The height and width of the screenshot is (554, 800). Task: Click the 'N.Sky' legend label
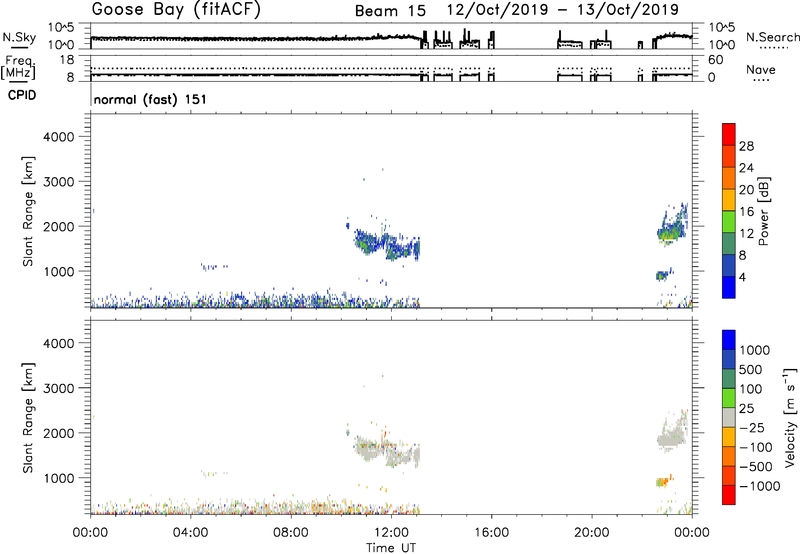[x=19, y=37]
